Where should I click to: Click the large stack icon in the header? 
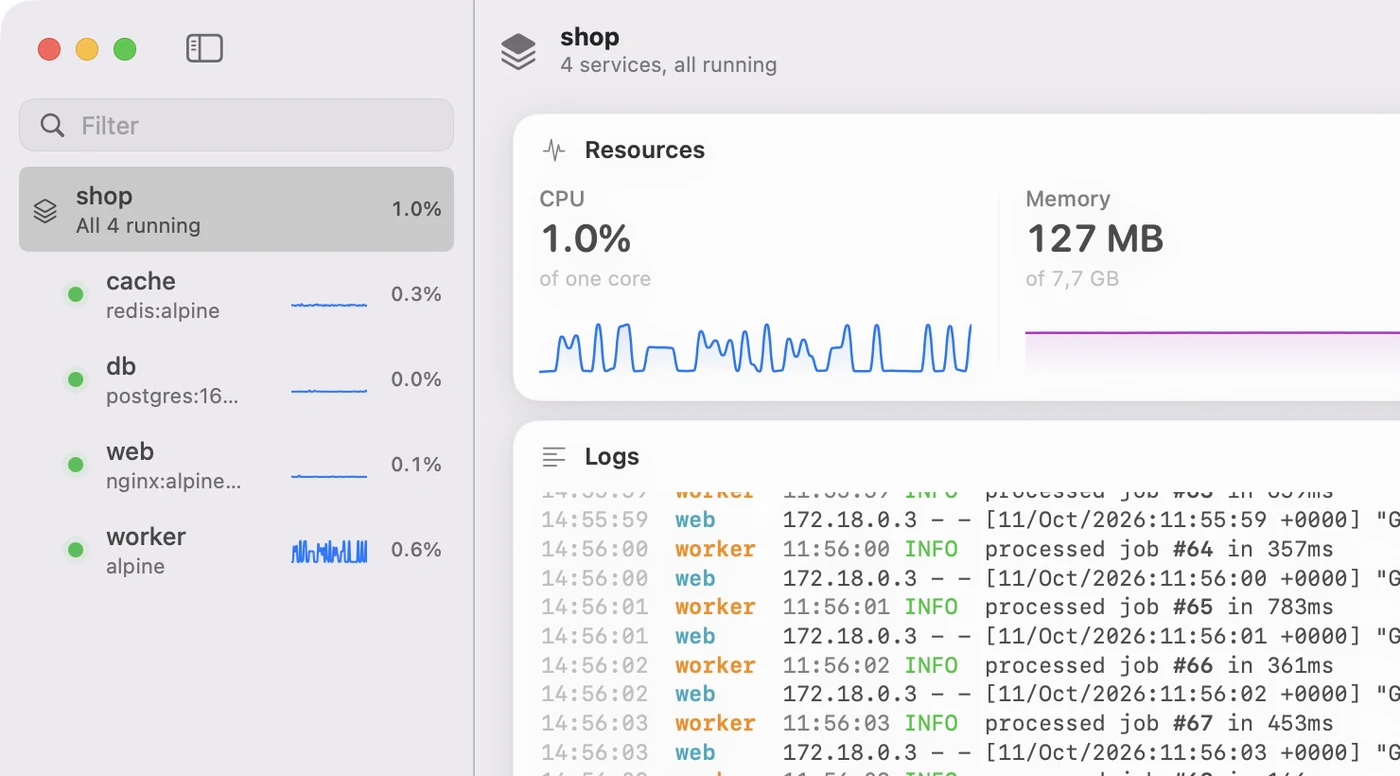[x=518, y=51]
